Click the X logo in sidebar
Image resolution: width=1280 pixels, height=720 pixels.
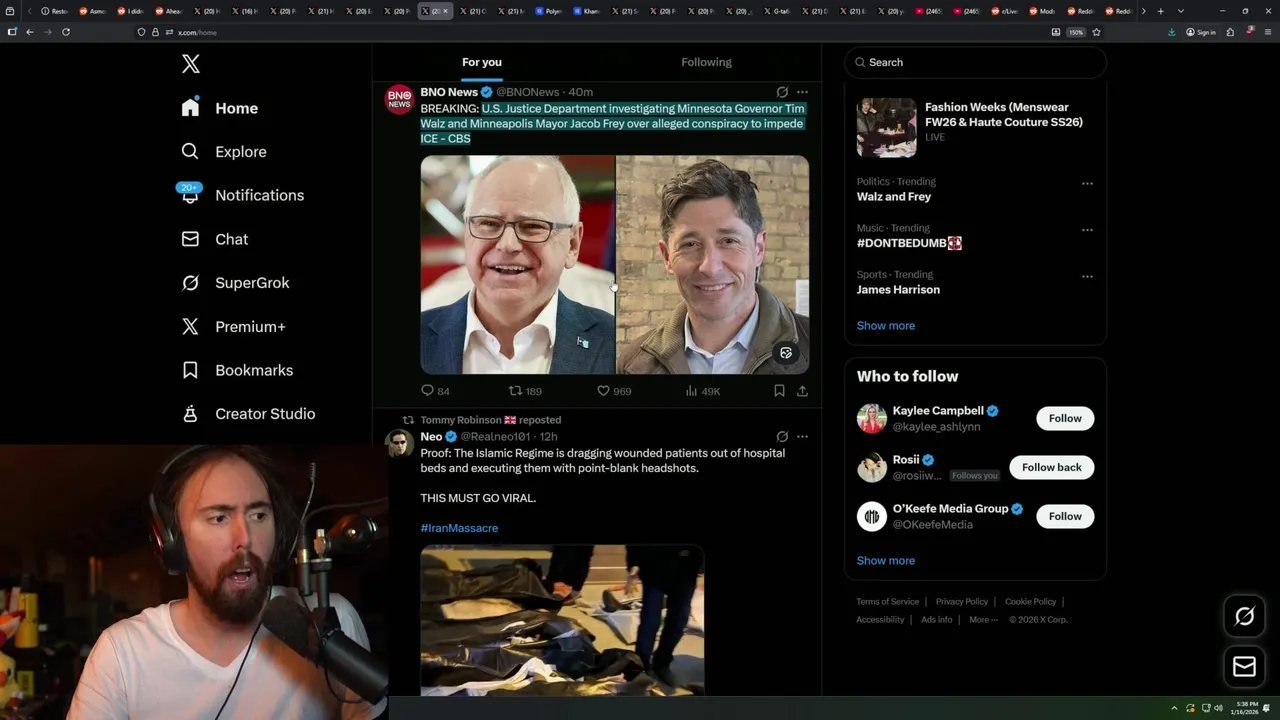click(x=191, y=64)
